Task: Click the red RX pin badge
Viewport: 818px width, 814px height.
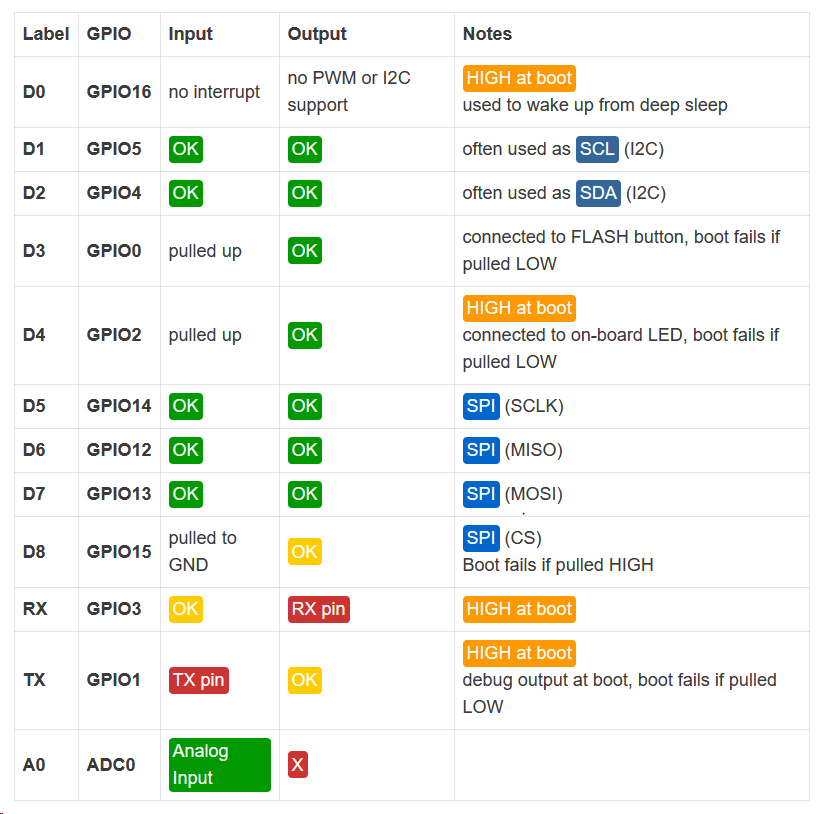Action: [319, 609]
